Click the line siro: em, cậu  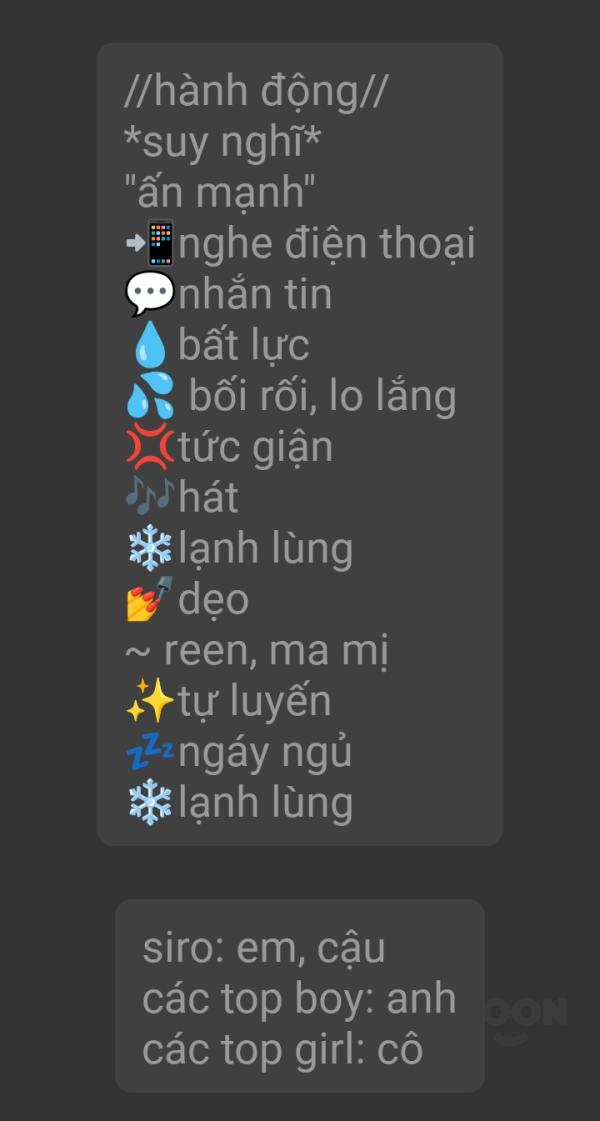tap(264, 948)
